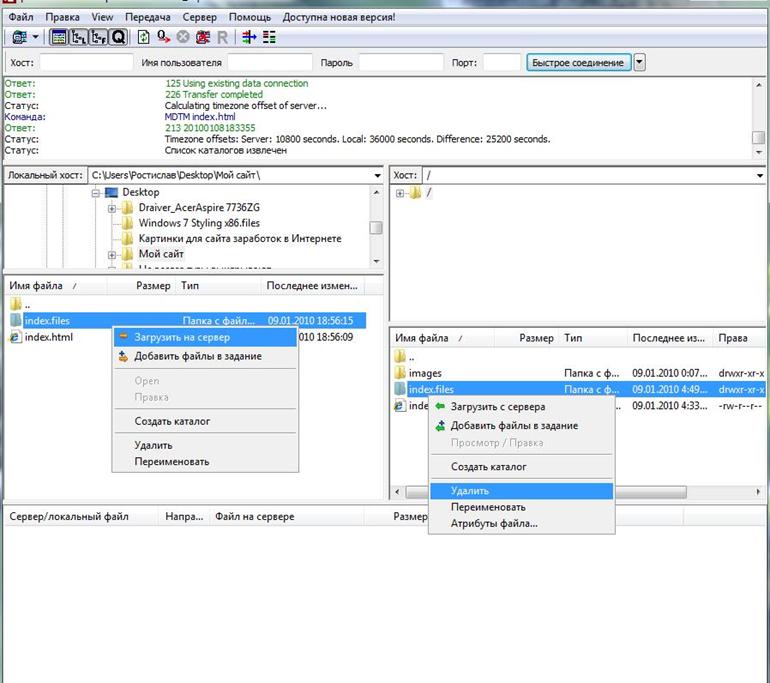Toggle the local directory tree display
This screenshot has height=683, width=770.
click(x=78, y=37)
